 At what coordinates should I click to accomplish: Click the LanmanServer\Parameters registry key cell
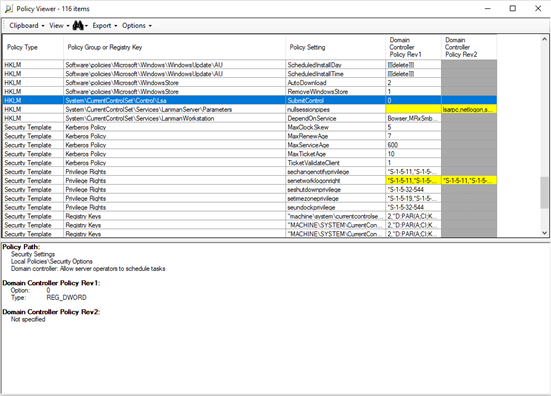point(175,109)
